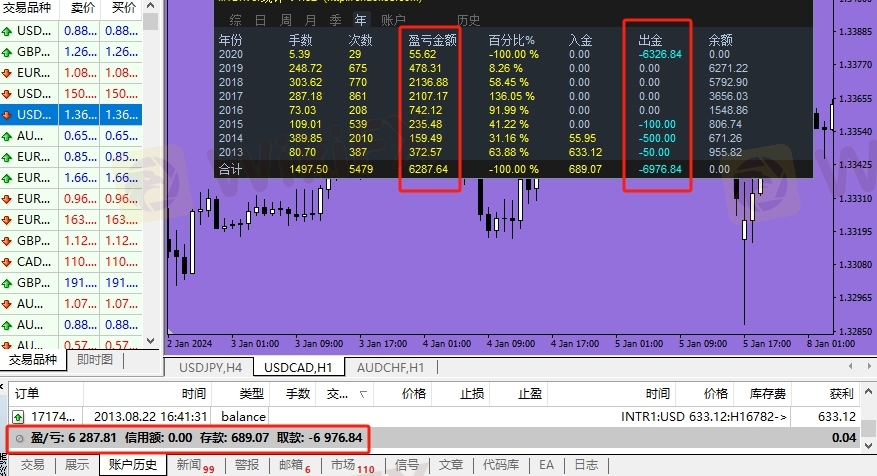Click the up arrow icon beside EUR 0.85 row
The height and width of the screenshot is (476, 877).
[7, 157]
